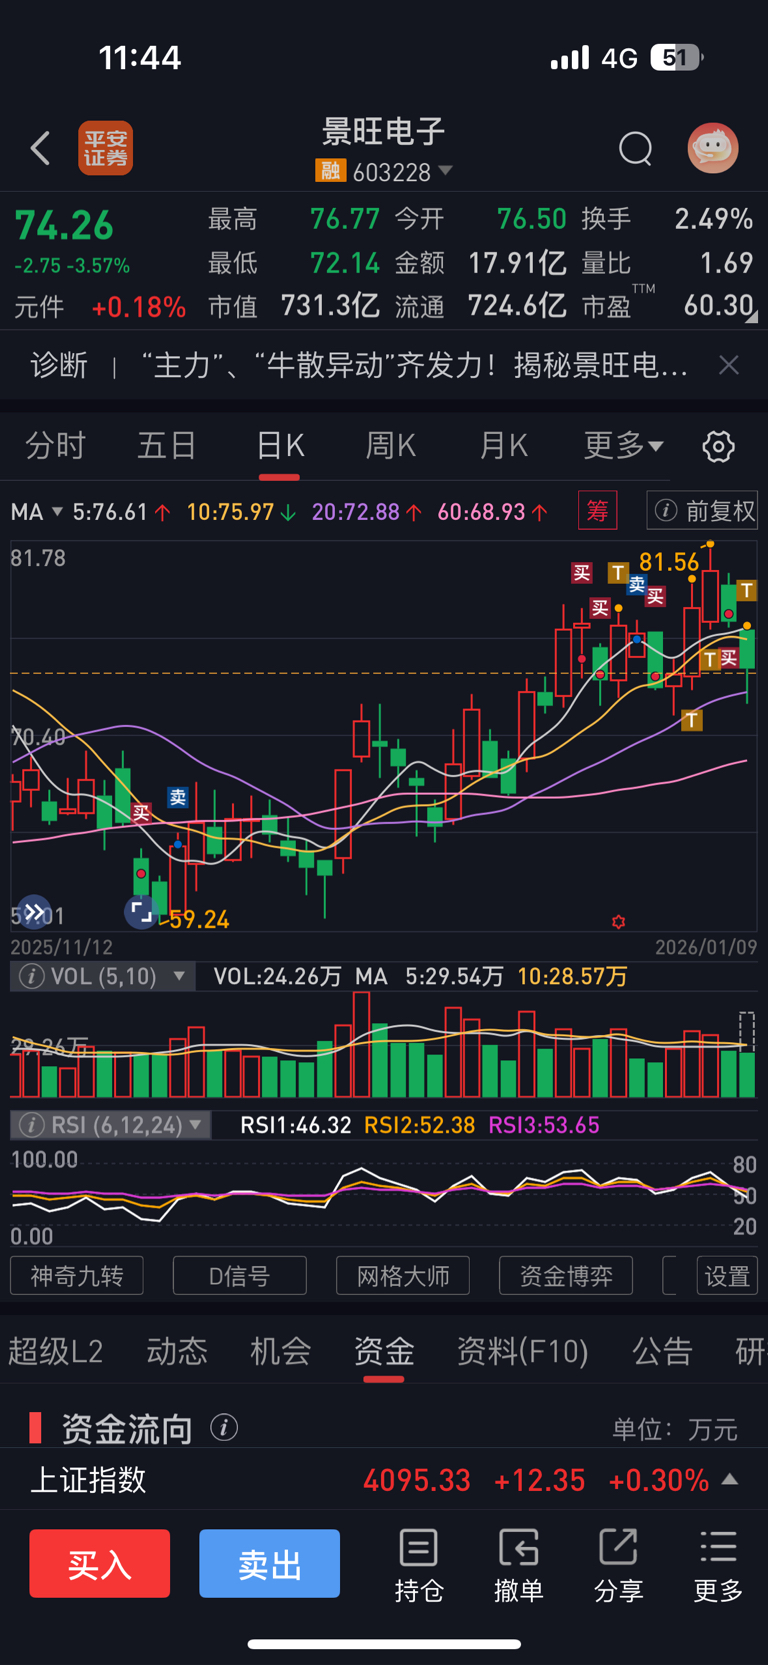Enable D信号 indicator

point(240,1276)
